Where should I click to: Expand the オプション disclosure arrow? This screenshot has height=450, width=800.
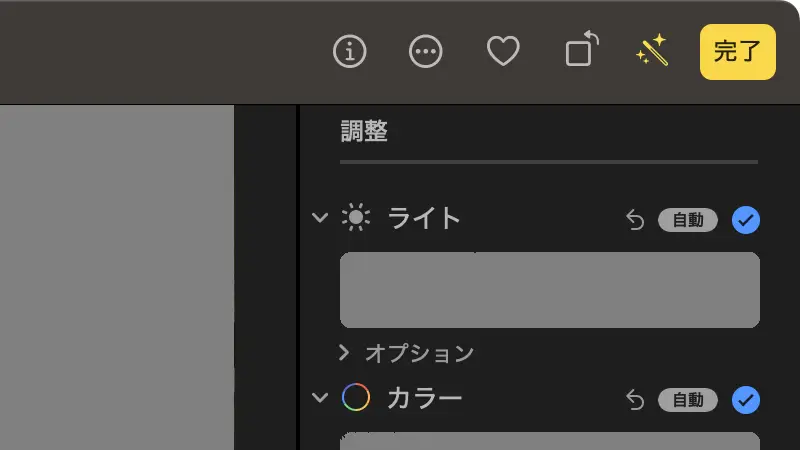click(x=344, y=352)
